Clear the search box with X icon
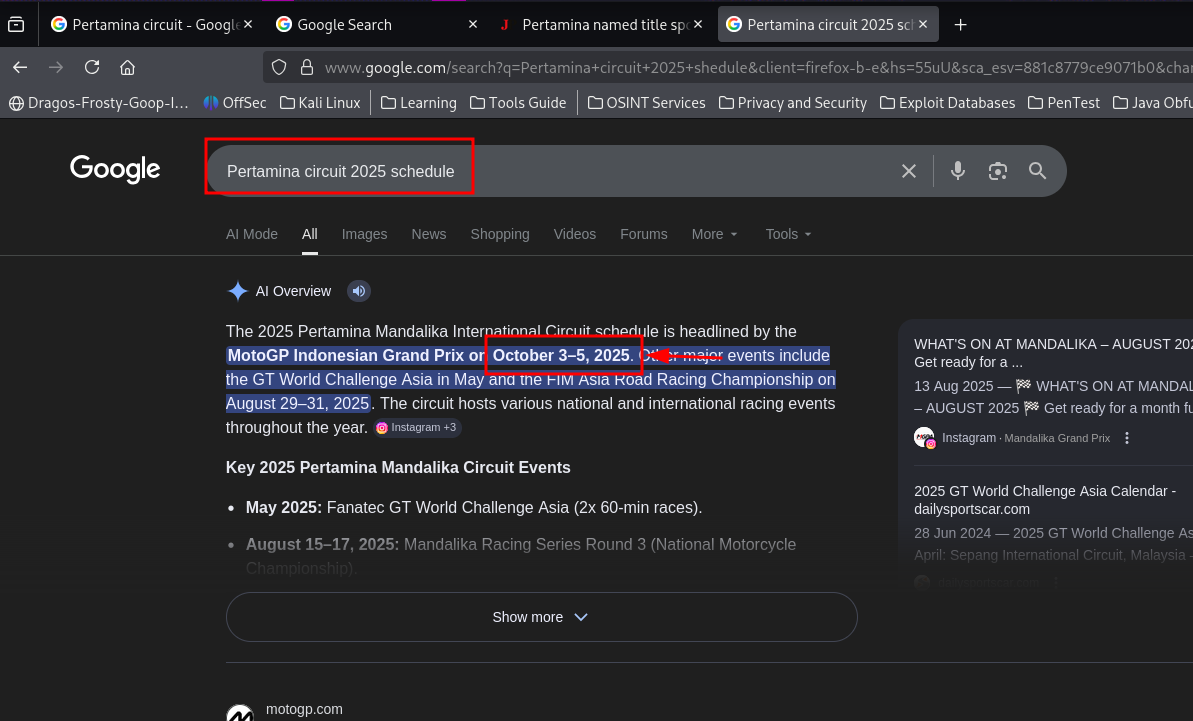 (x=908, y=171)
